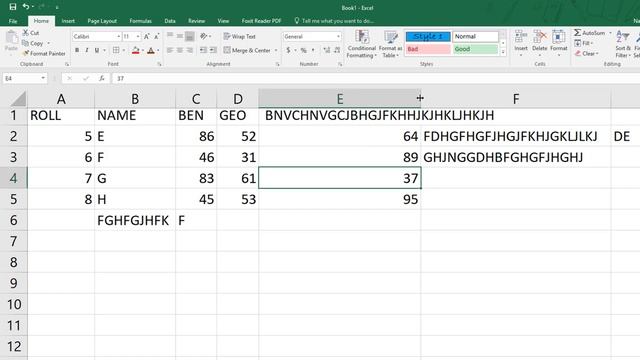Screen dimensions: 640x360
Task: Toggle Bottom Align button
Action: [x=189, y=36]
